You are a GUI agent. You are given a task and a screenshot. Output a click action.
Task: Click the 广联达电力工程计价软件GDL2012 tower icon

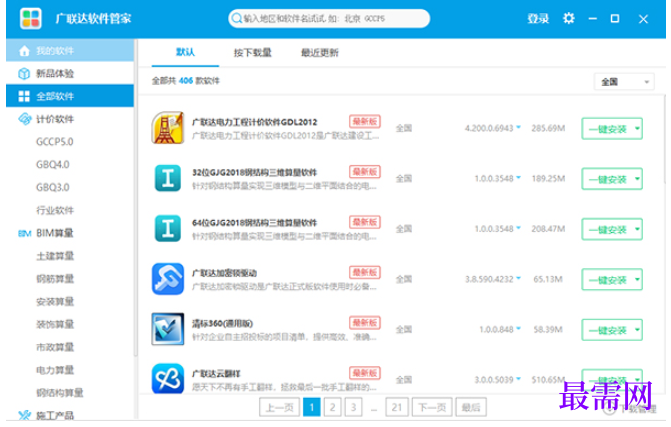[x=168, y=128]
